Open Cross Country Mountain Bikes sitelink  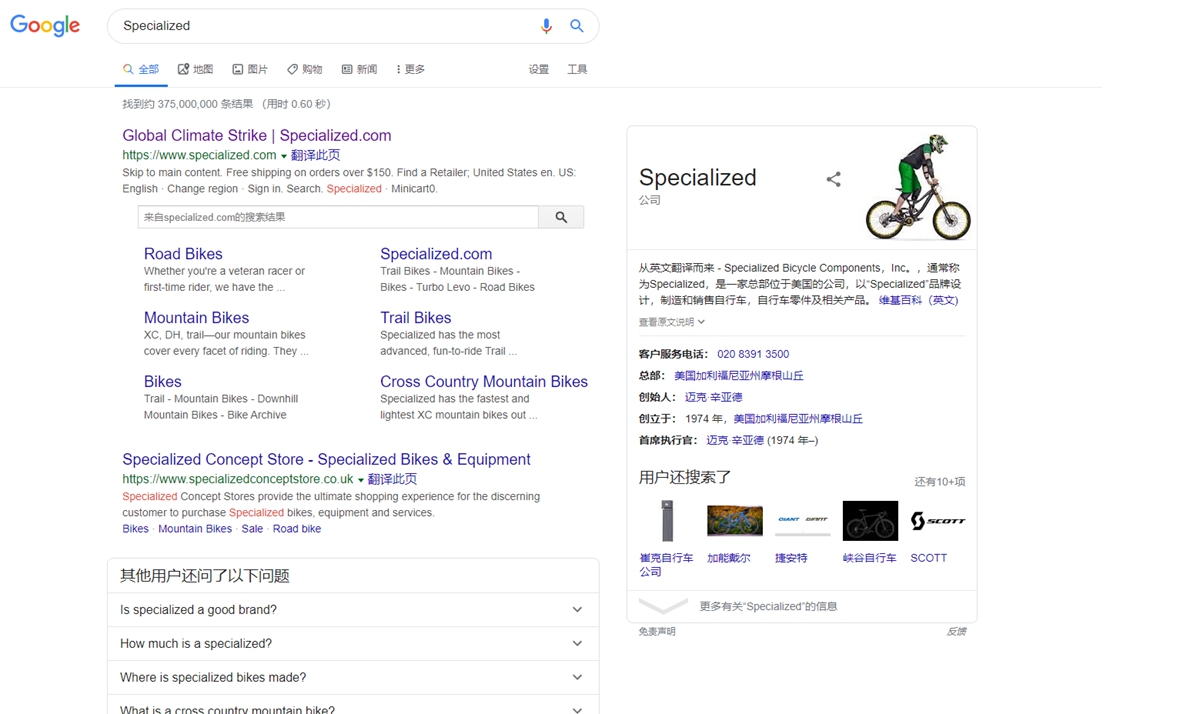pos(484,382)
